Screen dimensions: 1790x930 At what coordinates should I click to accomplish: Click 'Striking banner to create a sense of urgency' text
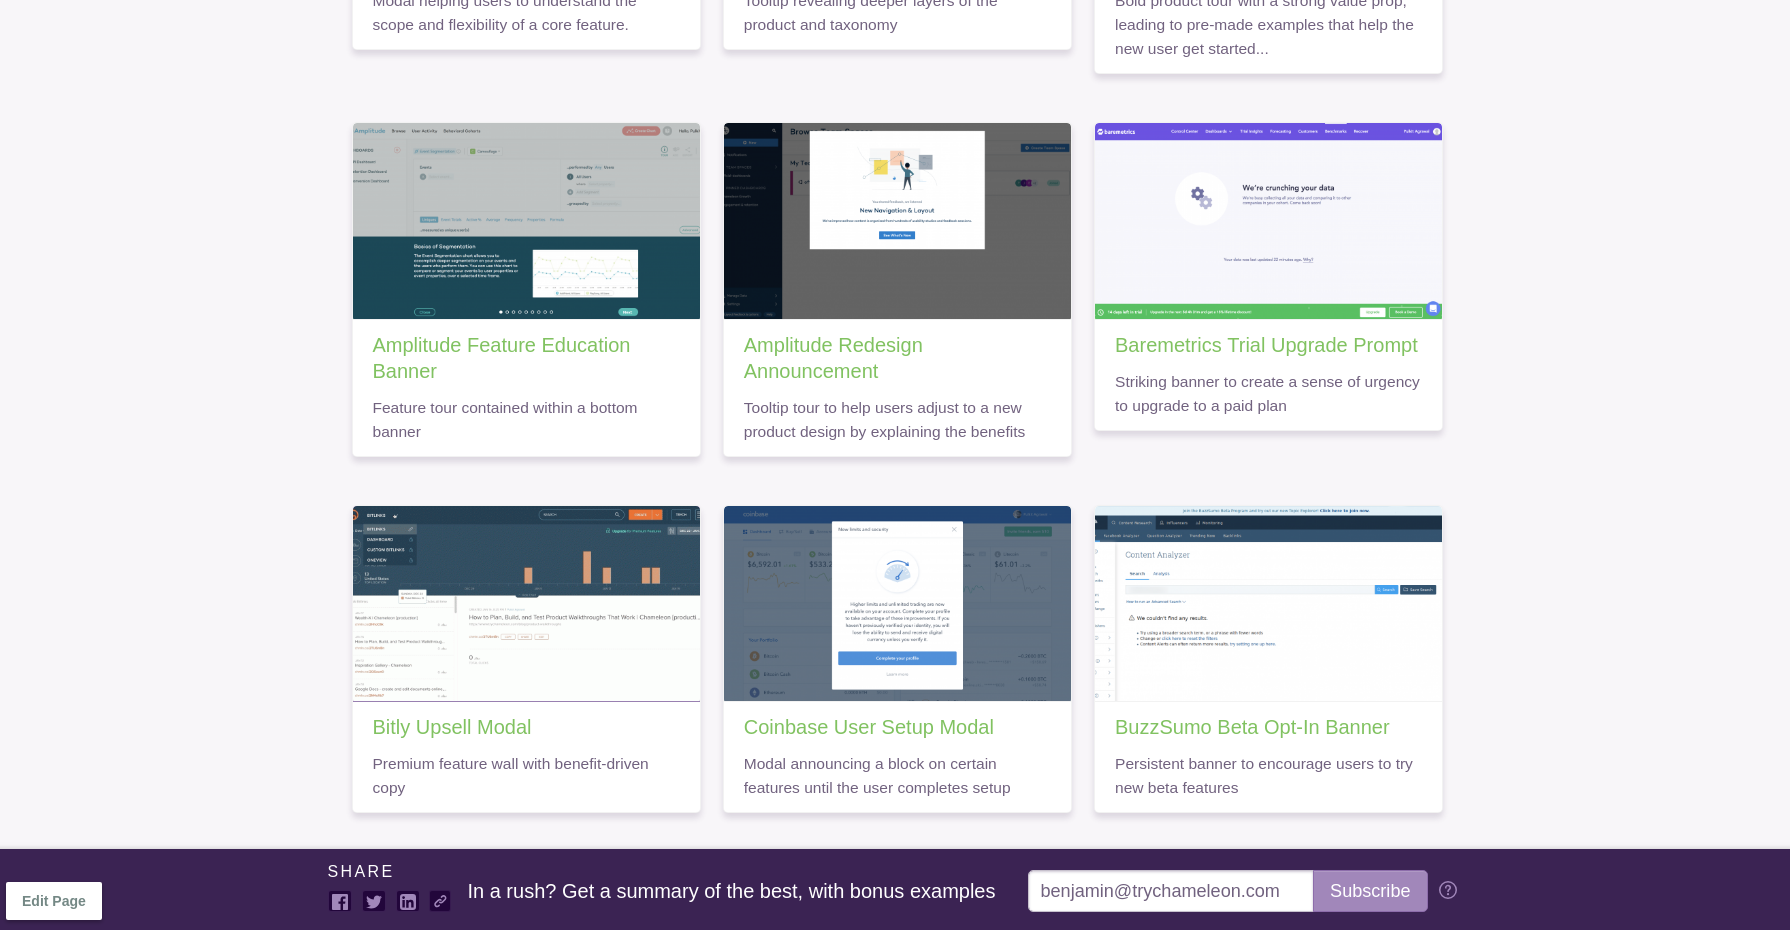[1267, 394]
